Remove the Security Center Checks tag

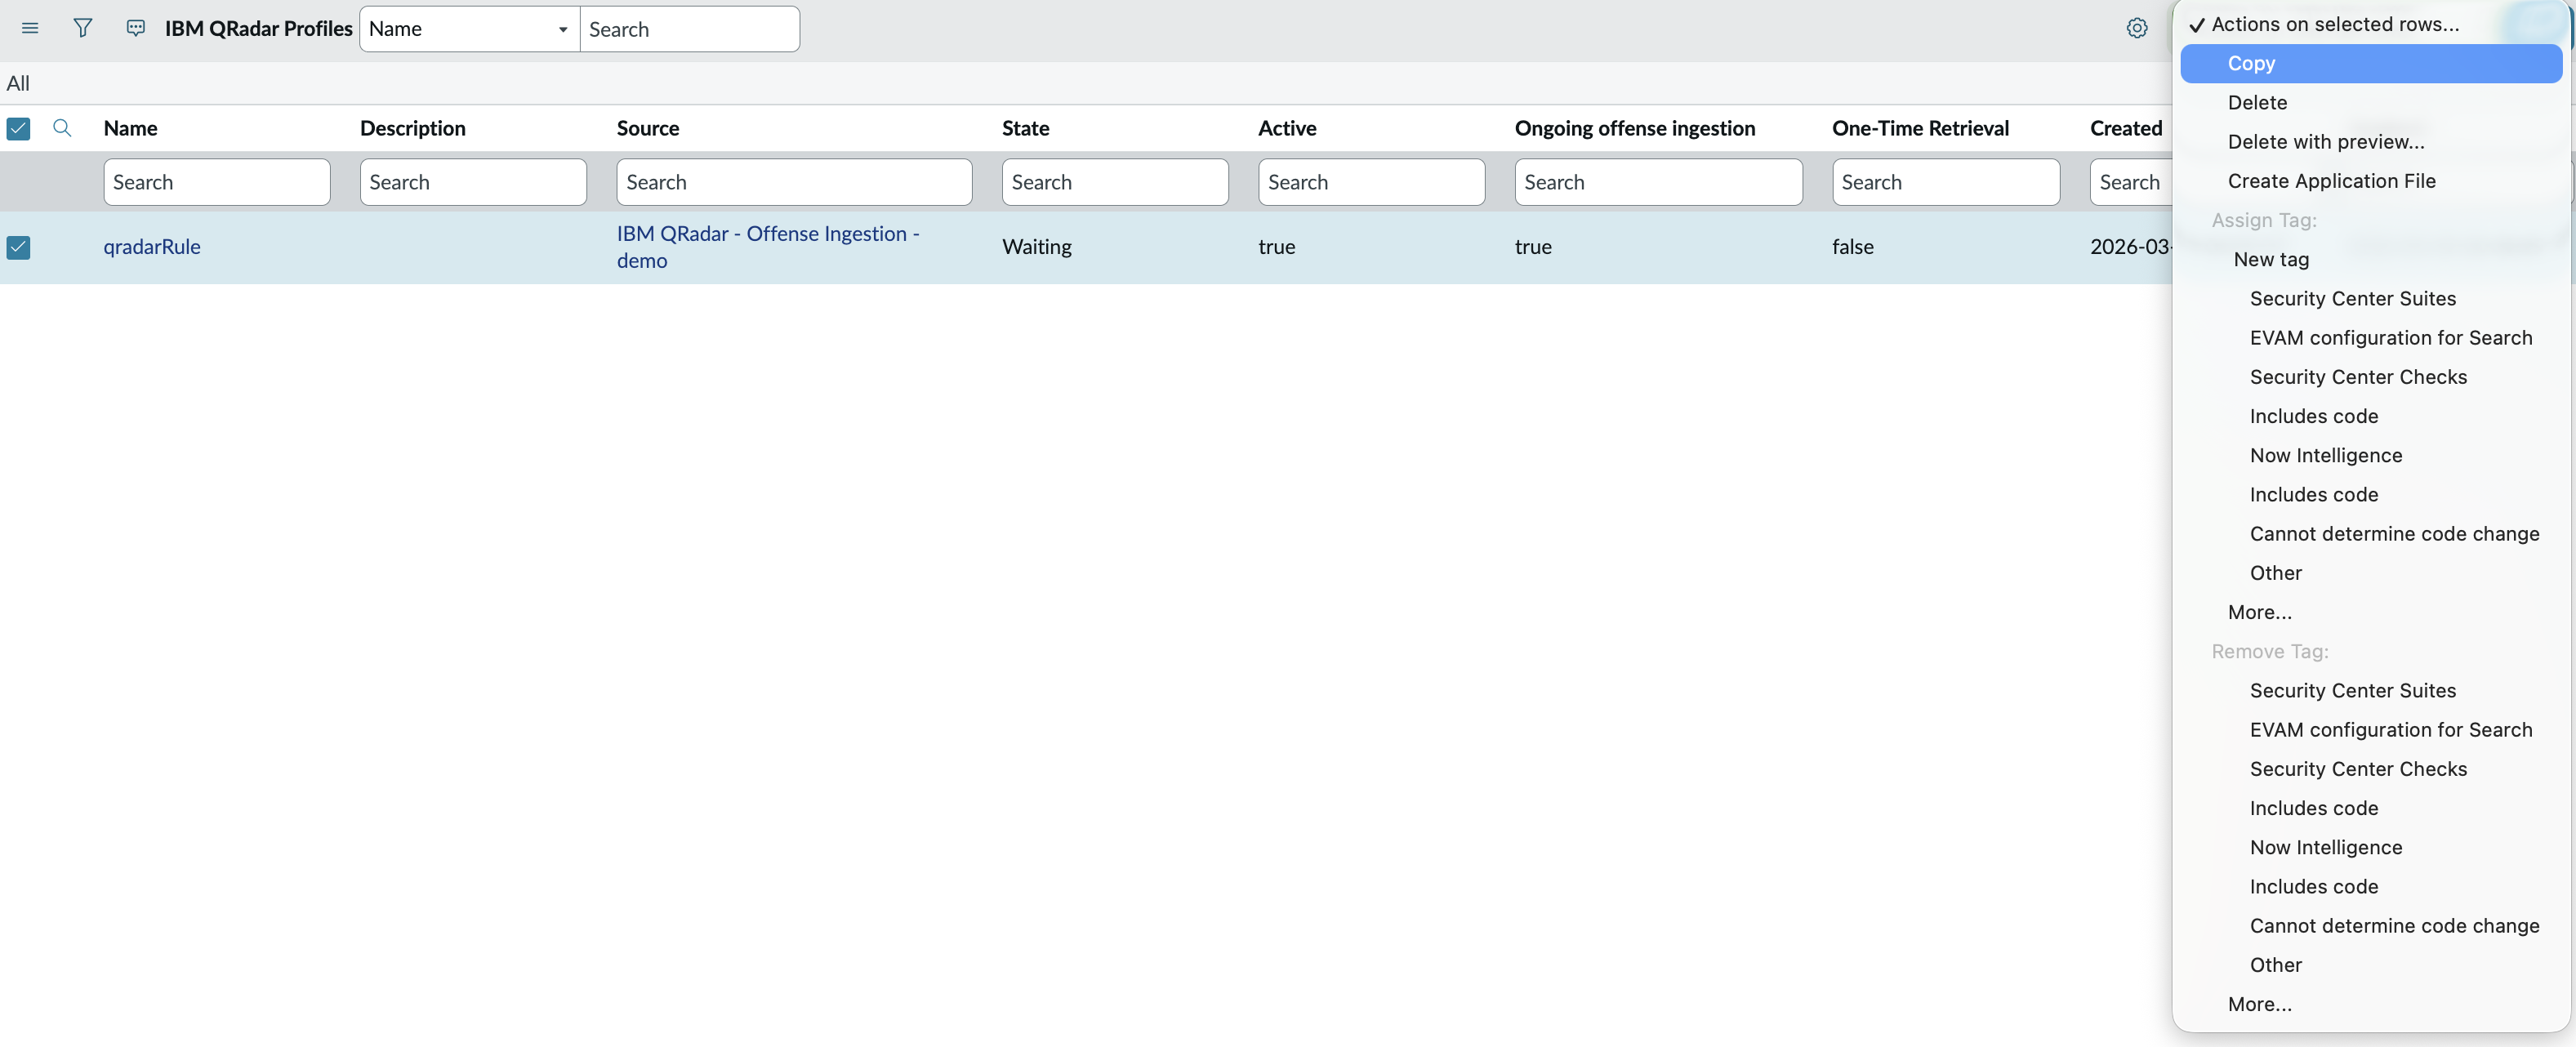coord(2371,769)
